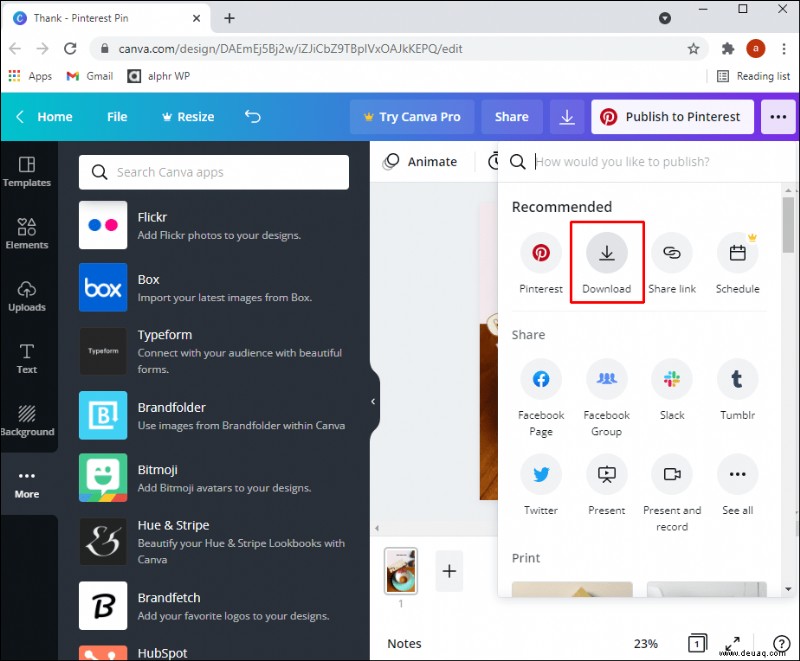Share to Twitter
This screenshot has height=661, width=800.
(x=541, y=485)
